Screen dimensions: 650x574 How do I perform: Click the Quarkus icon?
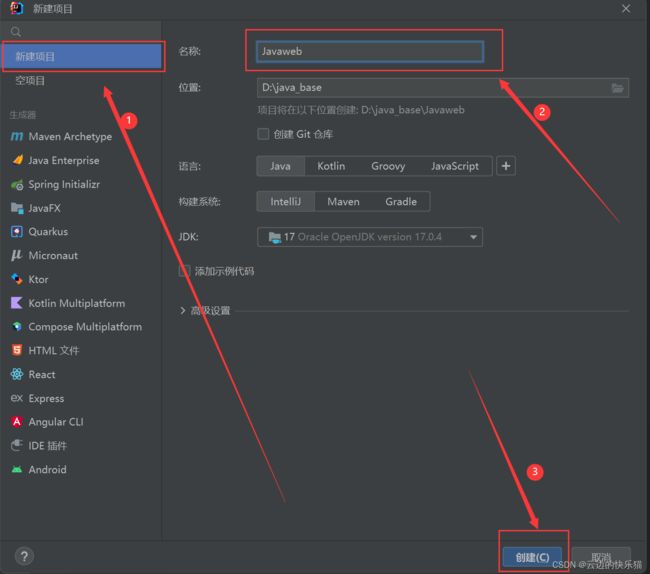pos(17,231)
